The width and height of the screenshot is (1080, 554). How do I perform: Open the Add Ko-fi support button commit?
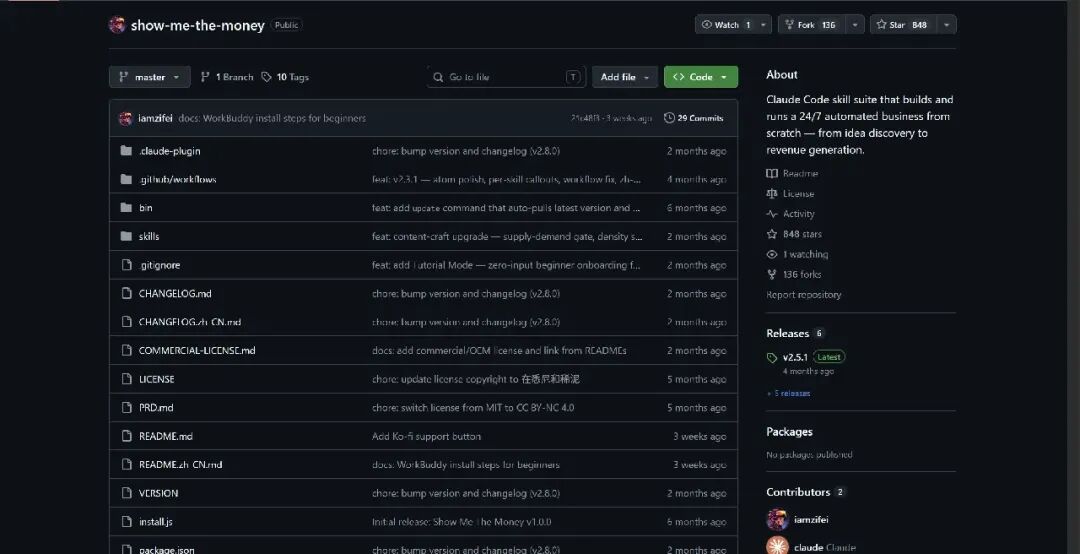click(426, 436)
